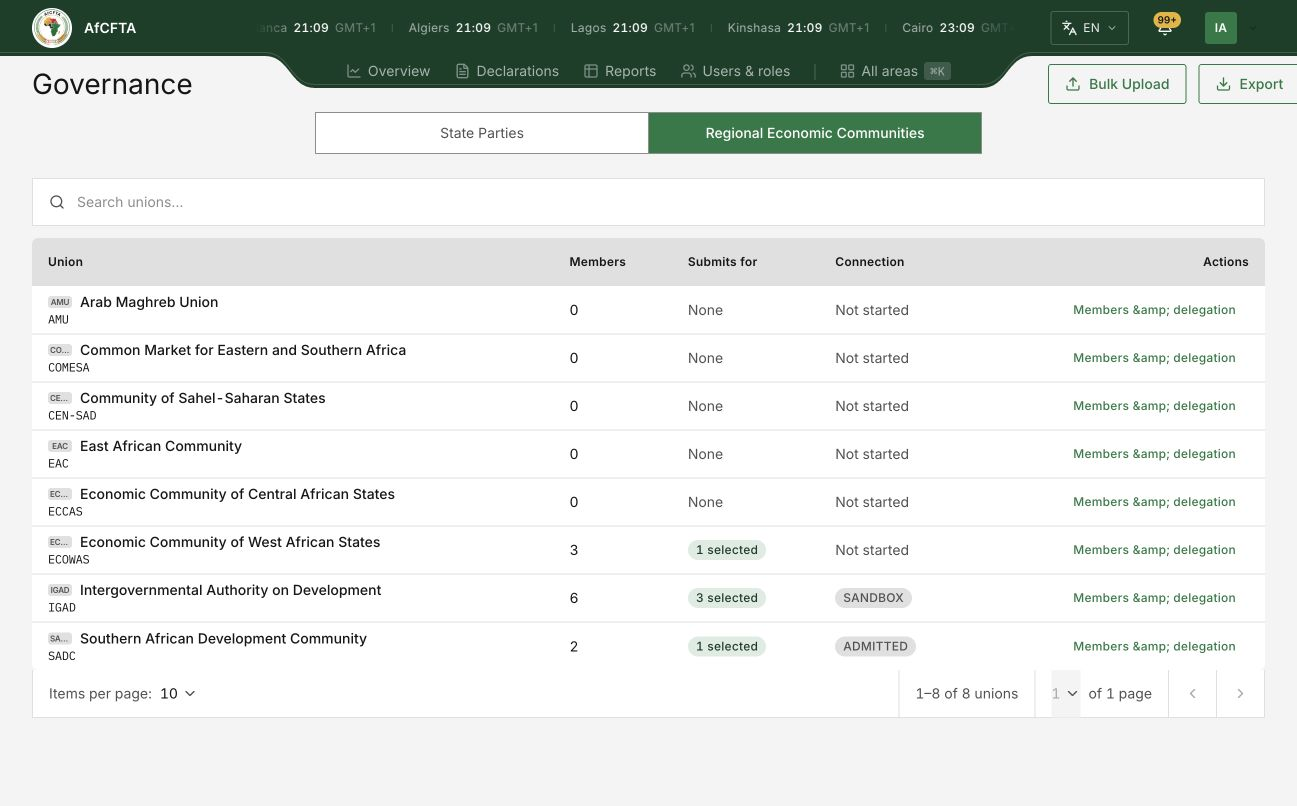Screen dimensions: 1297x806
Task: Click the search magnifier icon
Action: pos(57,202)
